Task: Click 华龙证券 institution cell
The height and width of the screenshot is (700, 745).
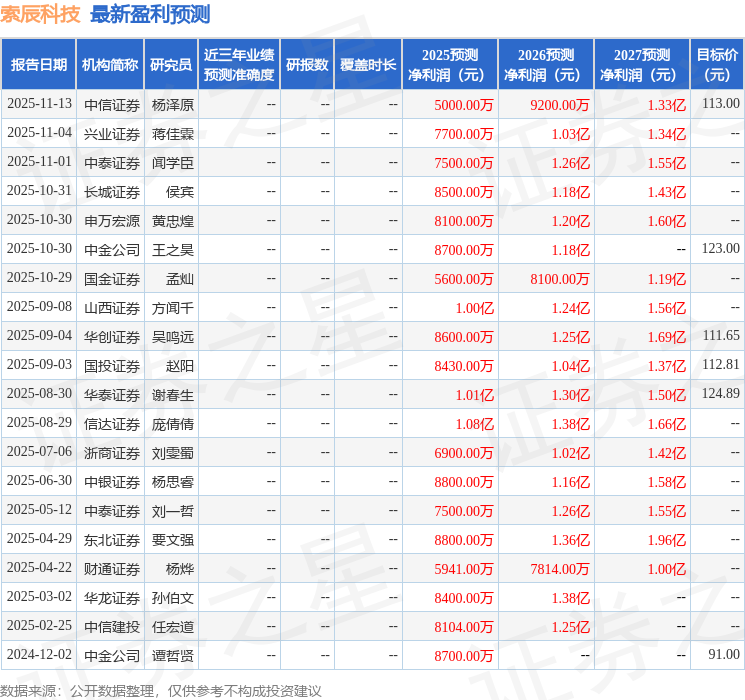Action: (112, 598)
